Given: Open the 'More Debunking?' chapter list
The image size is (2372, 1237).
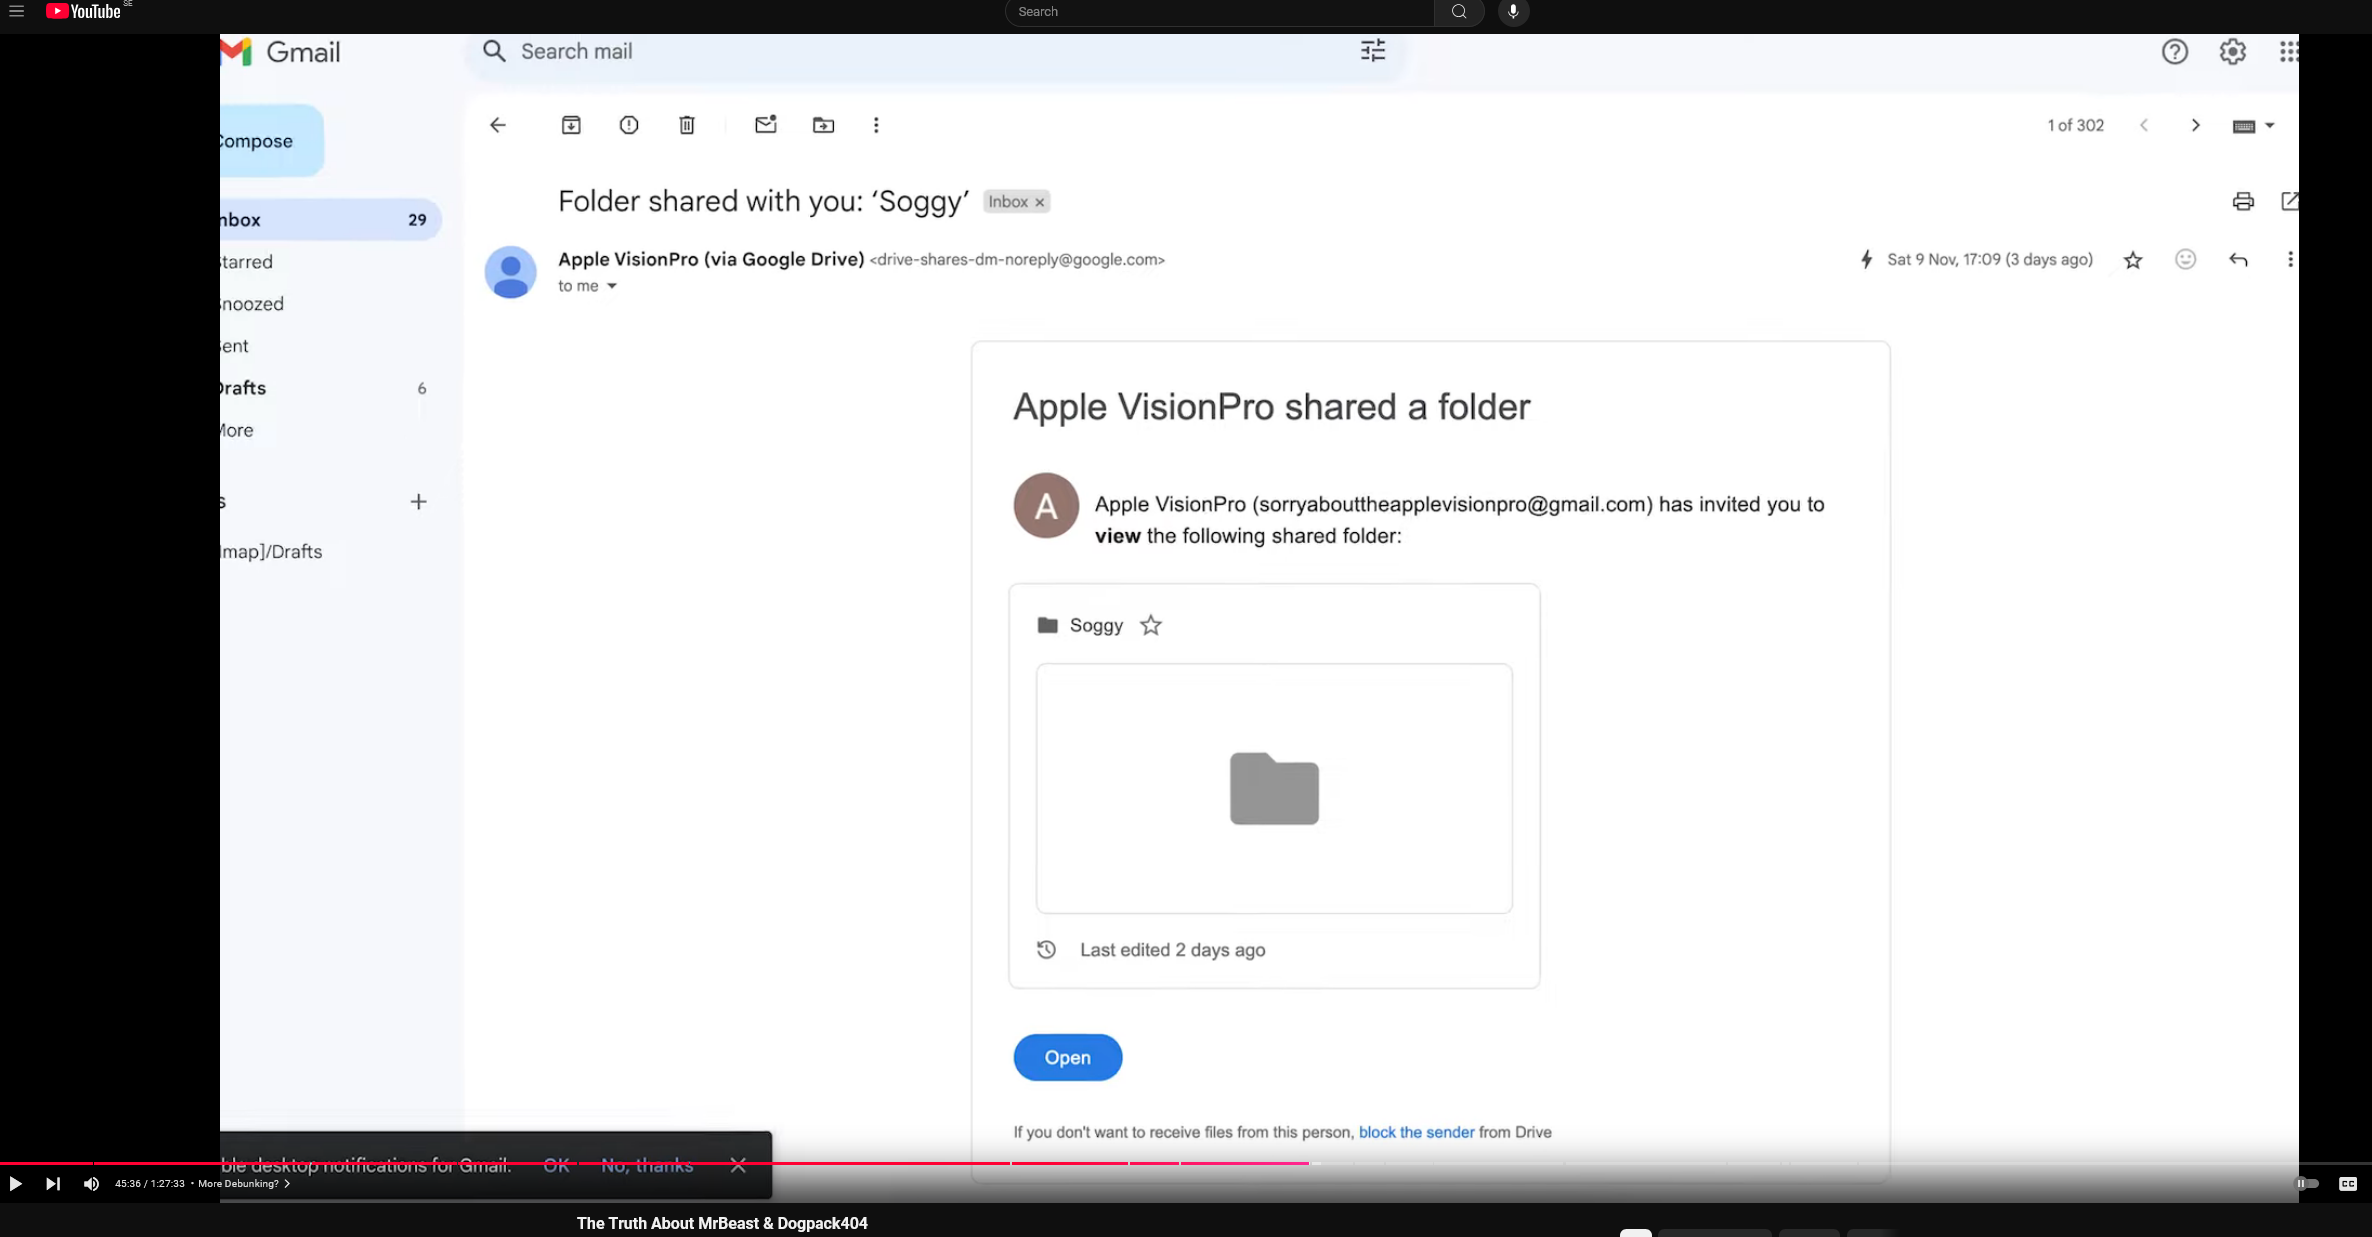Looking at the screenshot, I should pos(244,1184).
